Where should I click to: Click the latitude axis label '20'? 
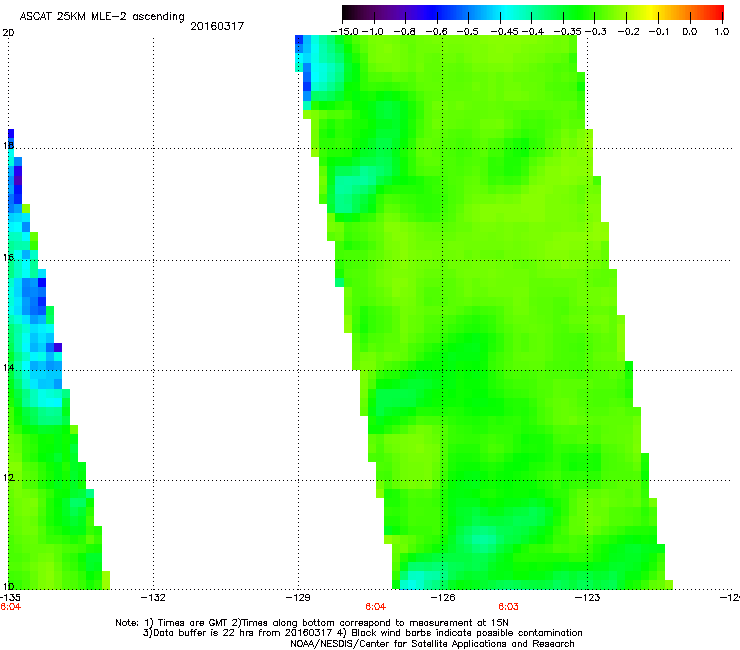tap(8, 33)
